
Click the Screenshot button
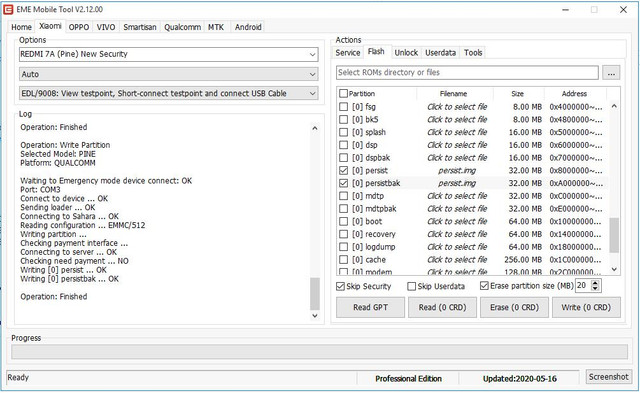pos(609,377)
